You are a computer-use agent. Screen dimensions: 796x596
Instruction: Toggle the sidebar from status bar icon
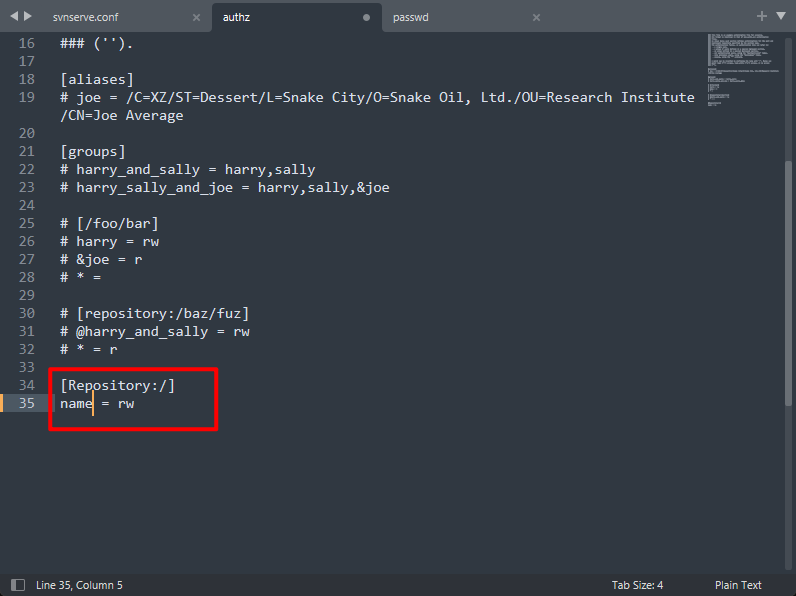[x=17, y=585]
